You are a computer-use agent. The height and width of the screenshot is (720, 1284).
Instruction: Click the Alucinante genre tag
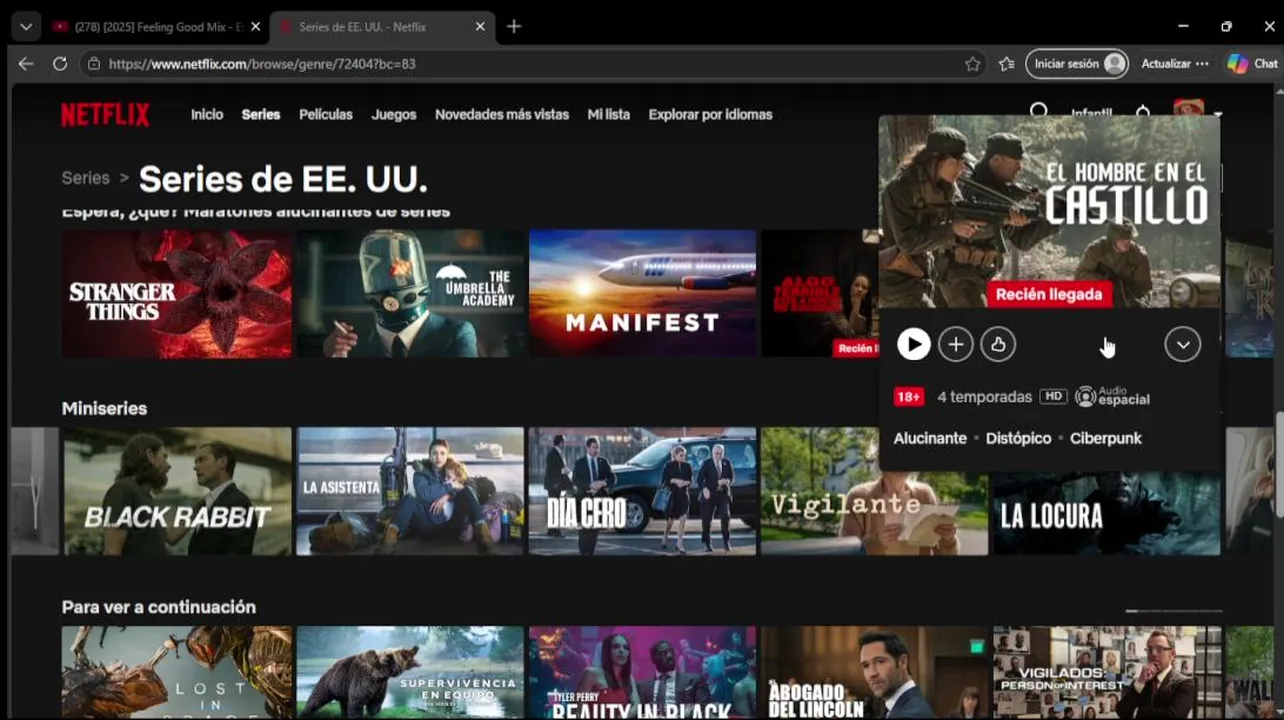(930, 438)
